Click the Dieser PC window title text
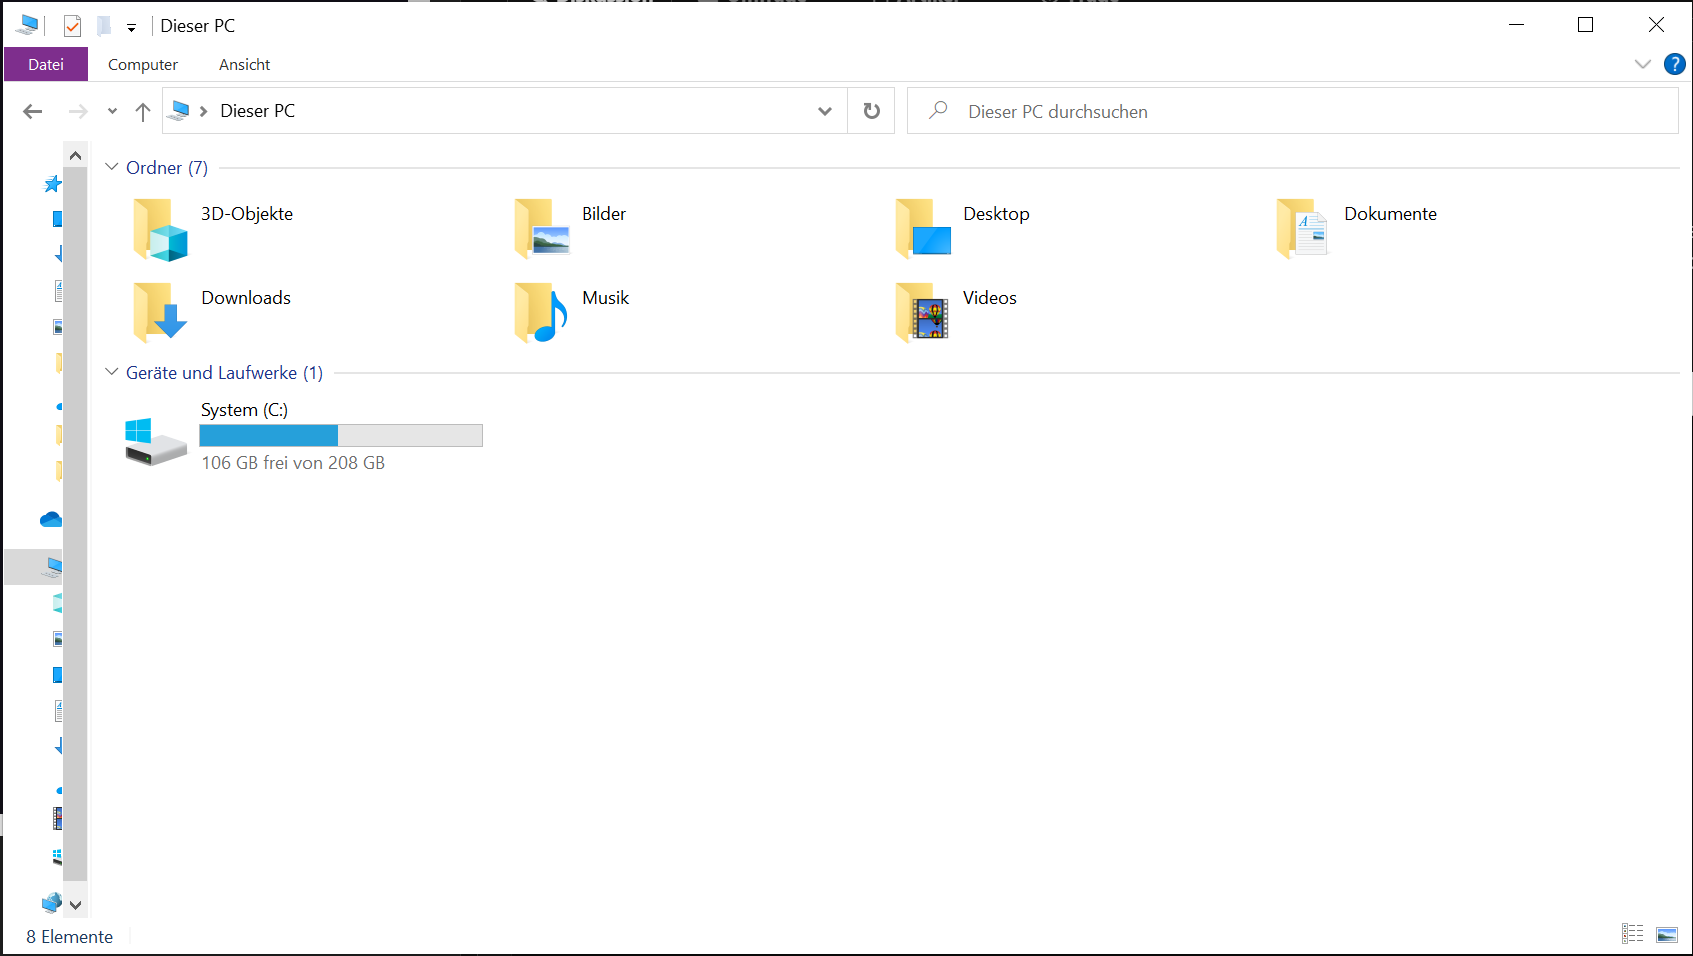Viewport: 1693px width, 956px height. (198, 26)
